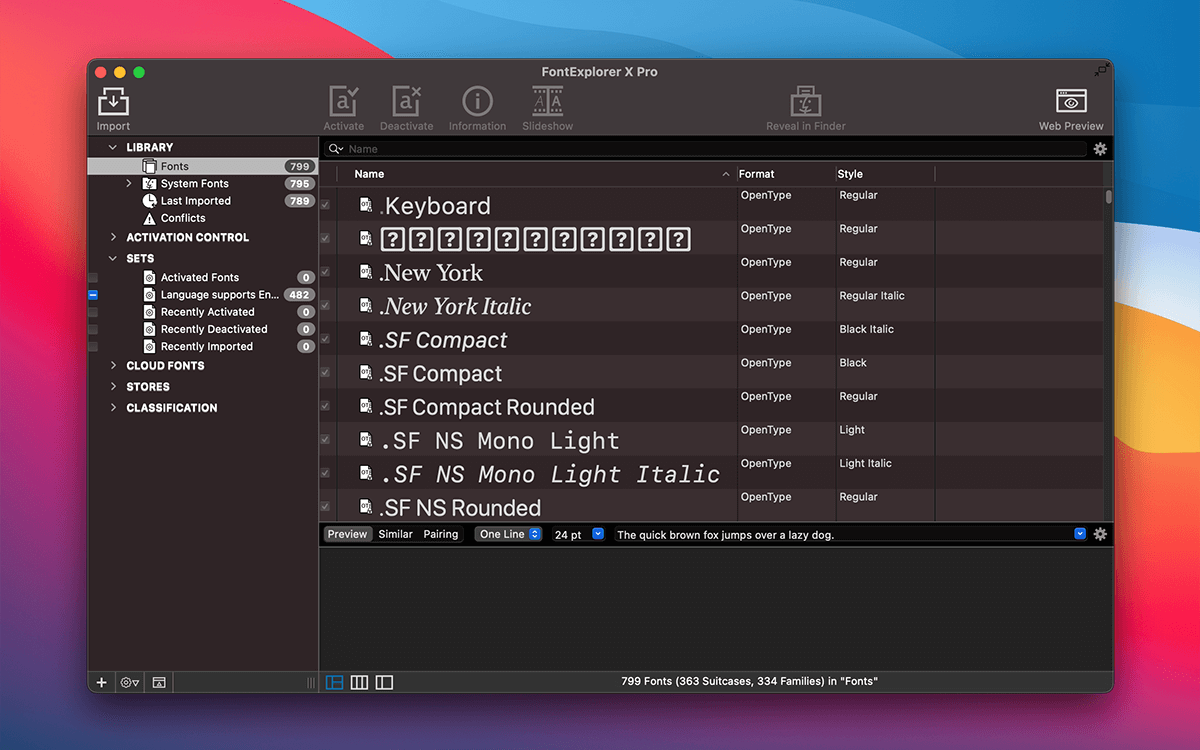Image resolution: width=1200 pixels, height=750 pixels.
Task: Select the Similar tab
Action: coord(395,534)
